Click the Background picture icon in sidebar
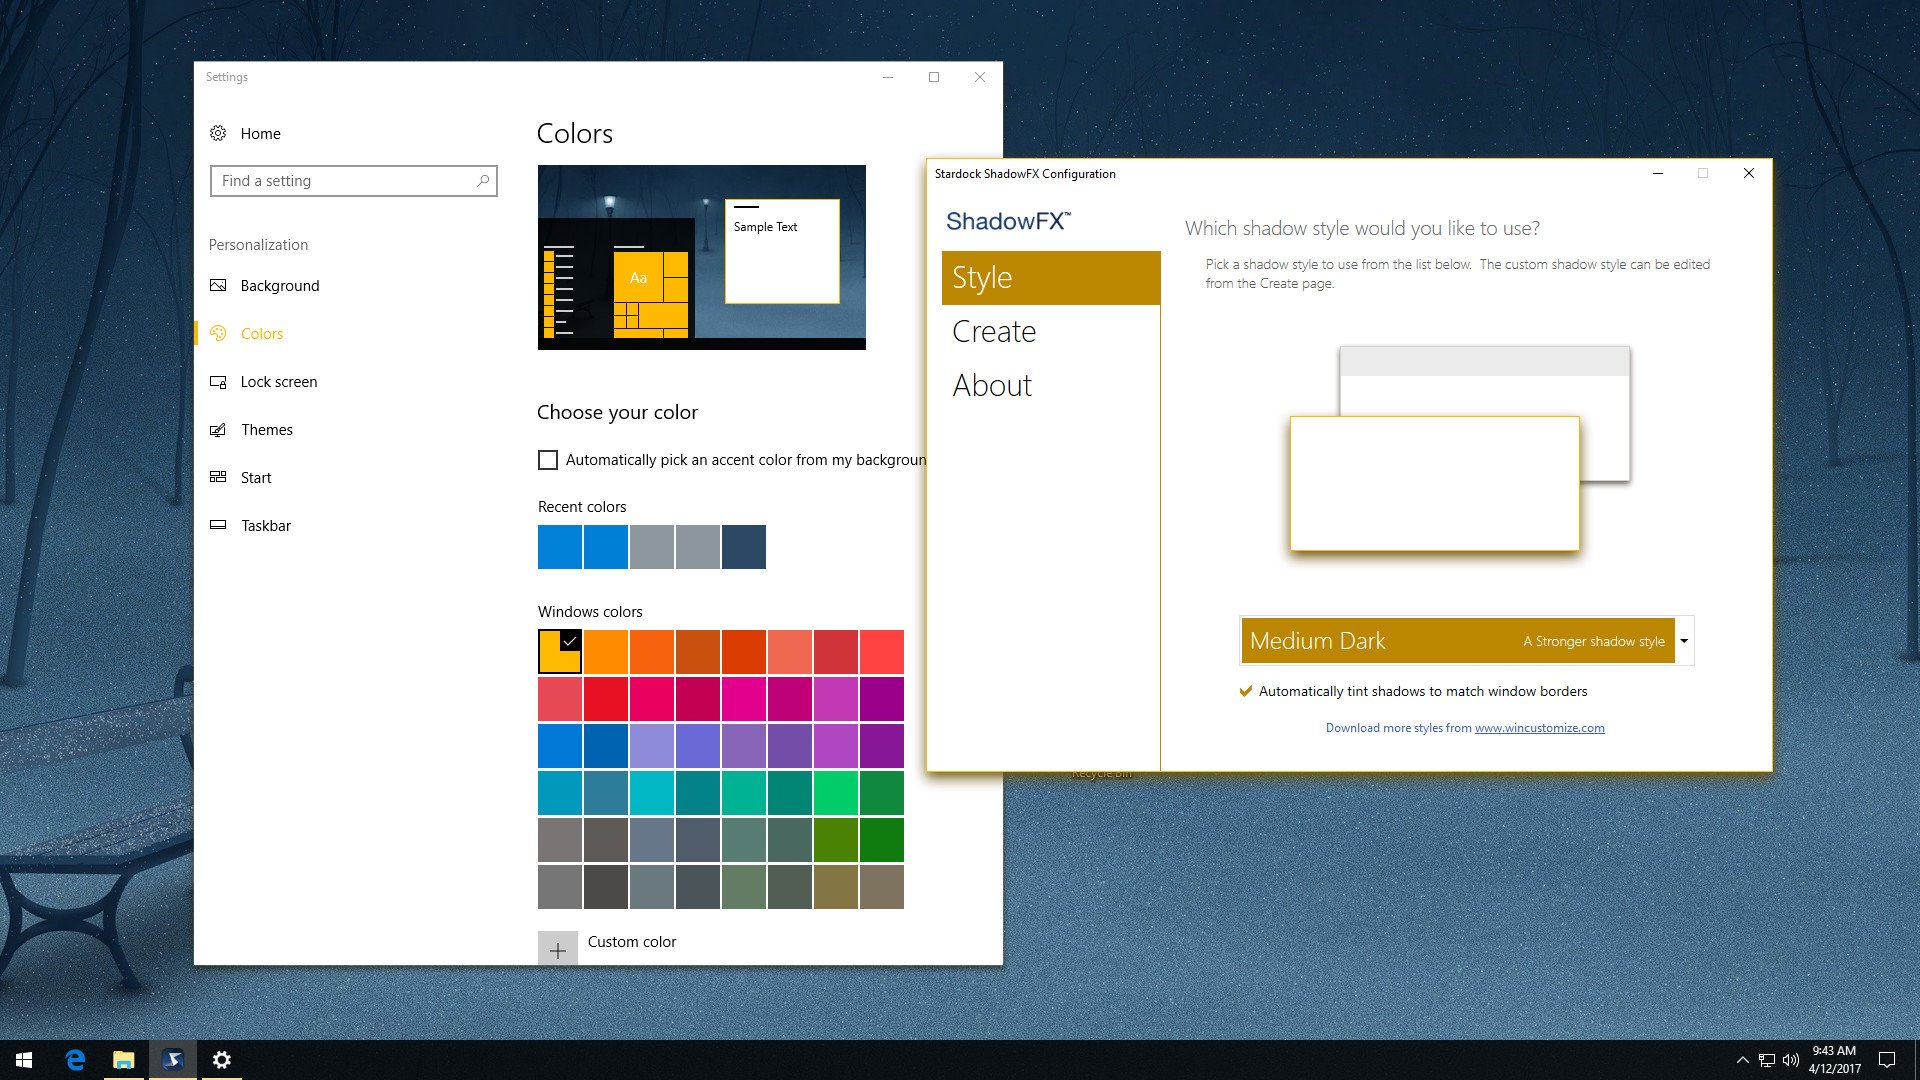Image resolution: width=1920 pixels, height=1080 pixels. [218, 285]
